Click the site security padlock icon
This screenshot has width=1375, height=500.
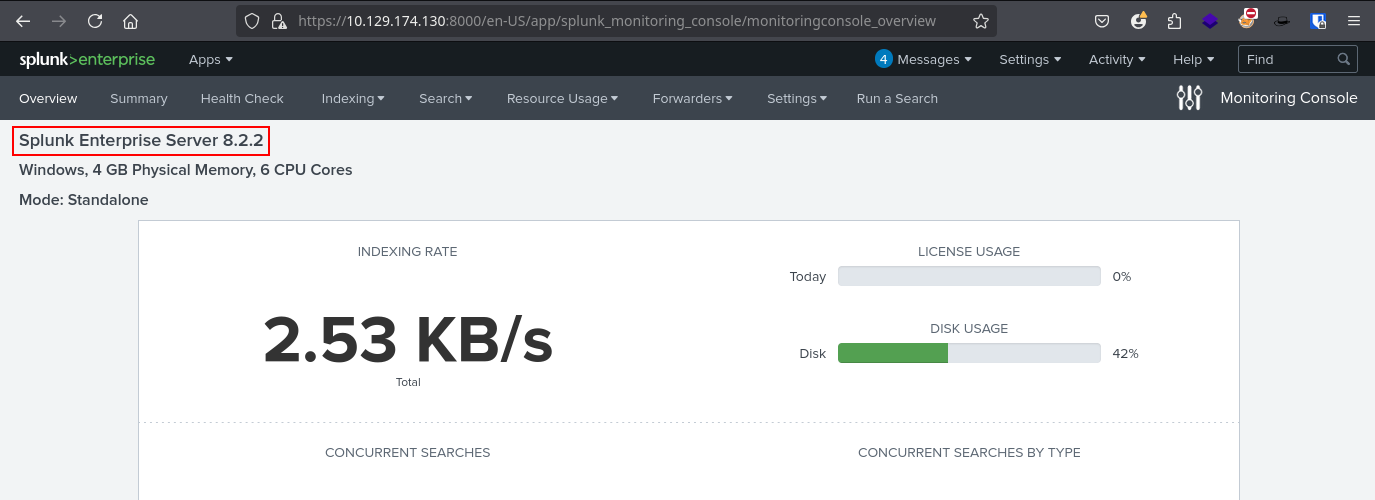point(279,21)
